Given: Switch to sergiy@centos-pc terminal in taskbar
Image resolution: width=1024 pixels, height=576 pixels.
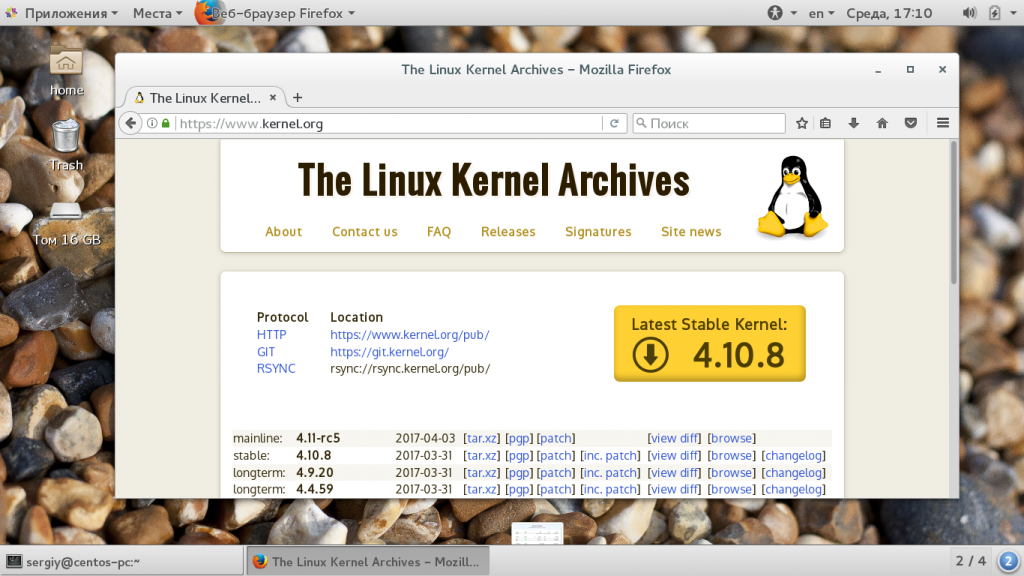Looking at the screenshot, I should pyautogui.click(x=122, y=561).
